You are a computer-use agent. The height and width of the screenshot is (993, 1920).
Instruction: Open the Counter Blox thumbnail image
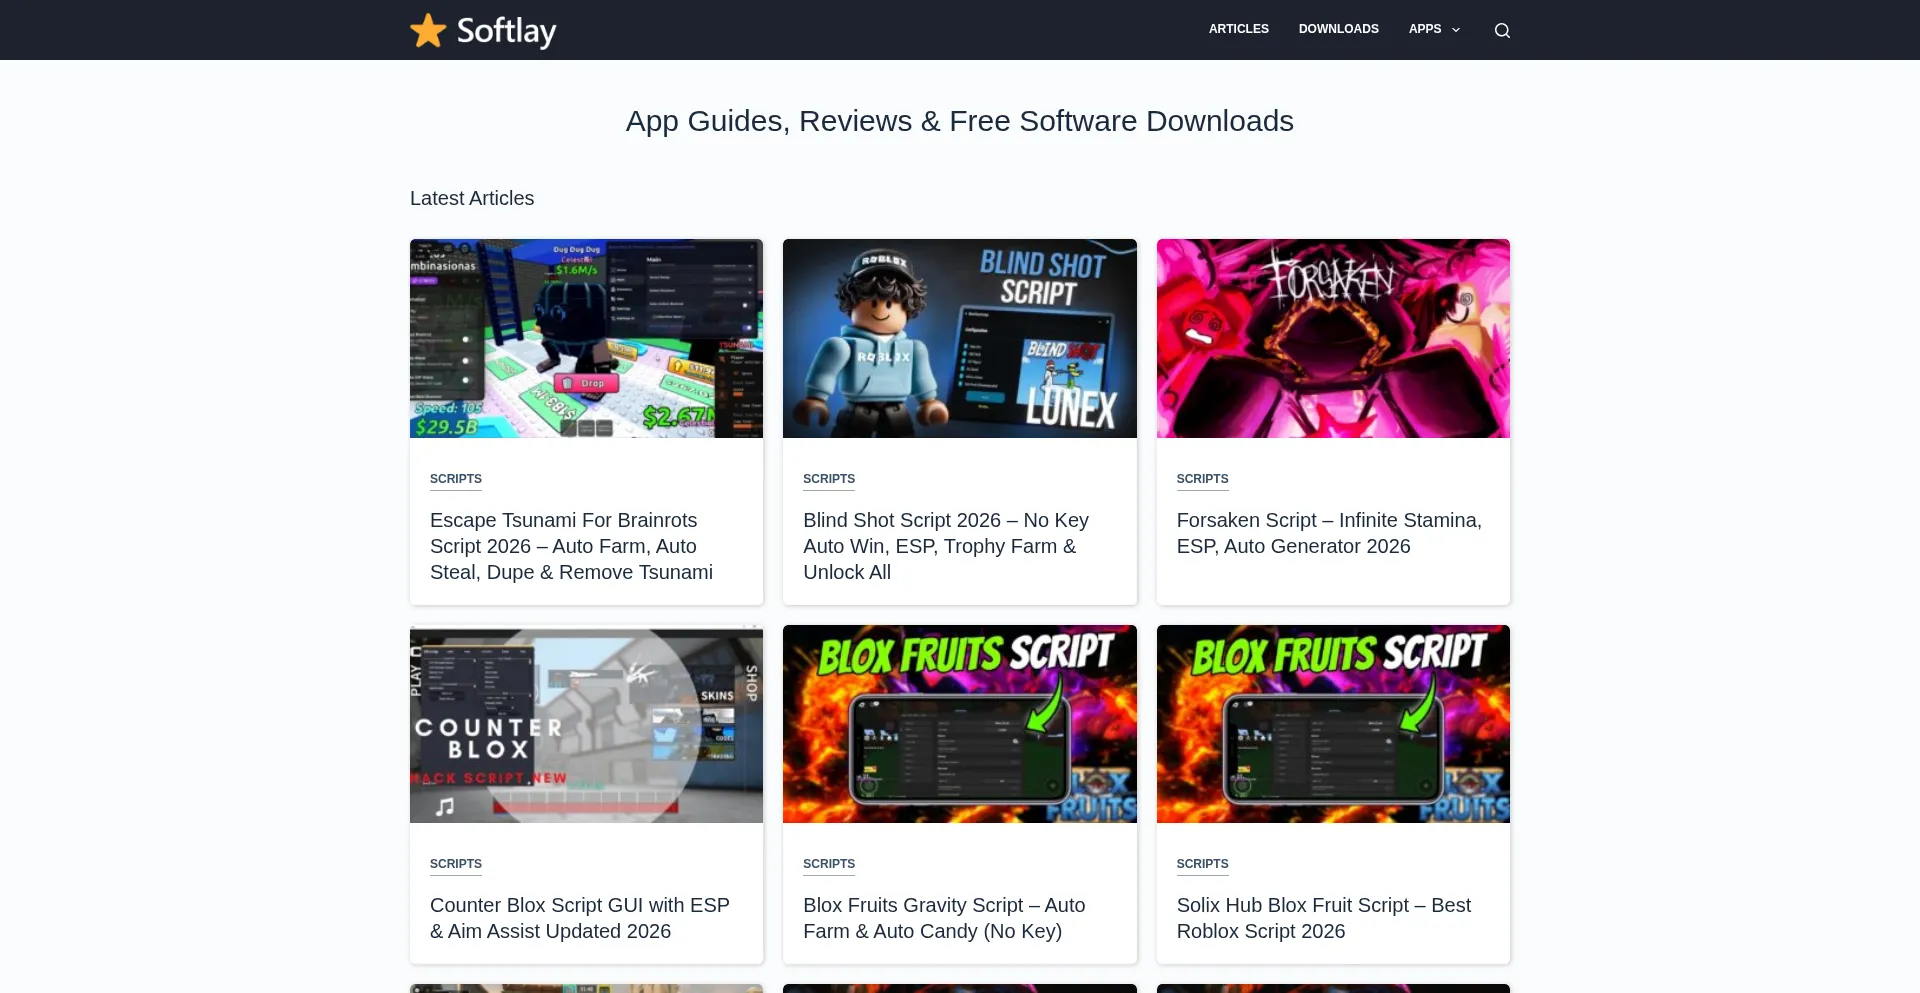pyautogui.click(x=586, y=724)
